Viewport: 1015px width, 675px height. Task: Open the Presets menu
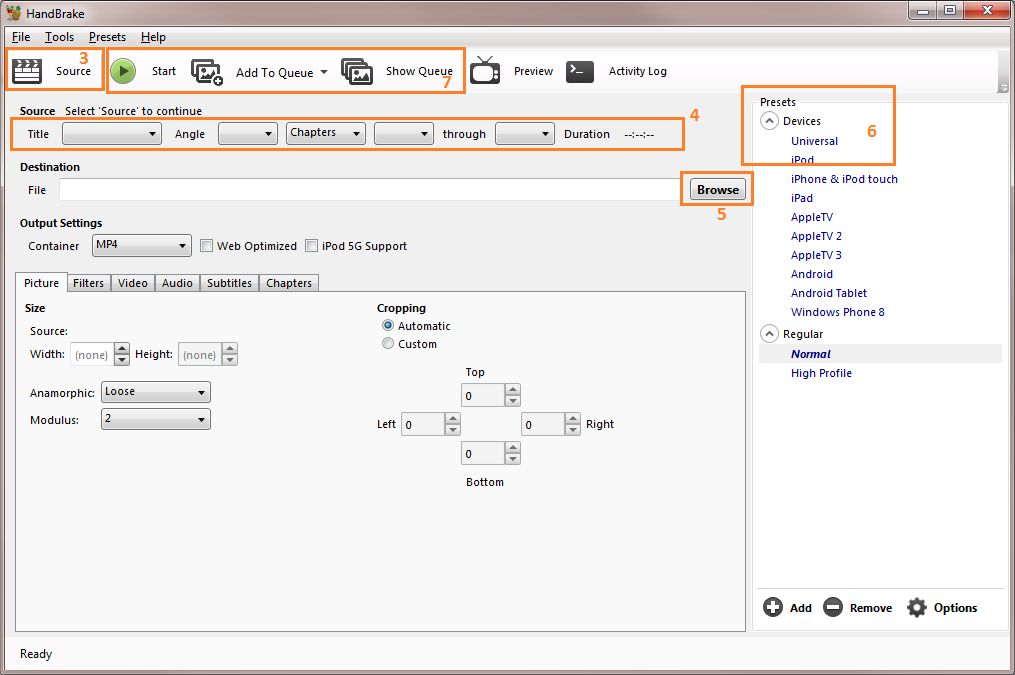pos(107,37)
